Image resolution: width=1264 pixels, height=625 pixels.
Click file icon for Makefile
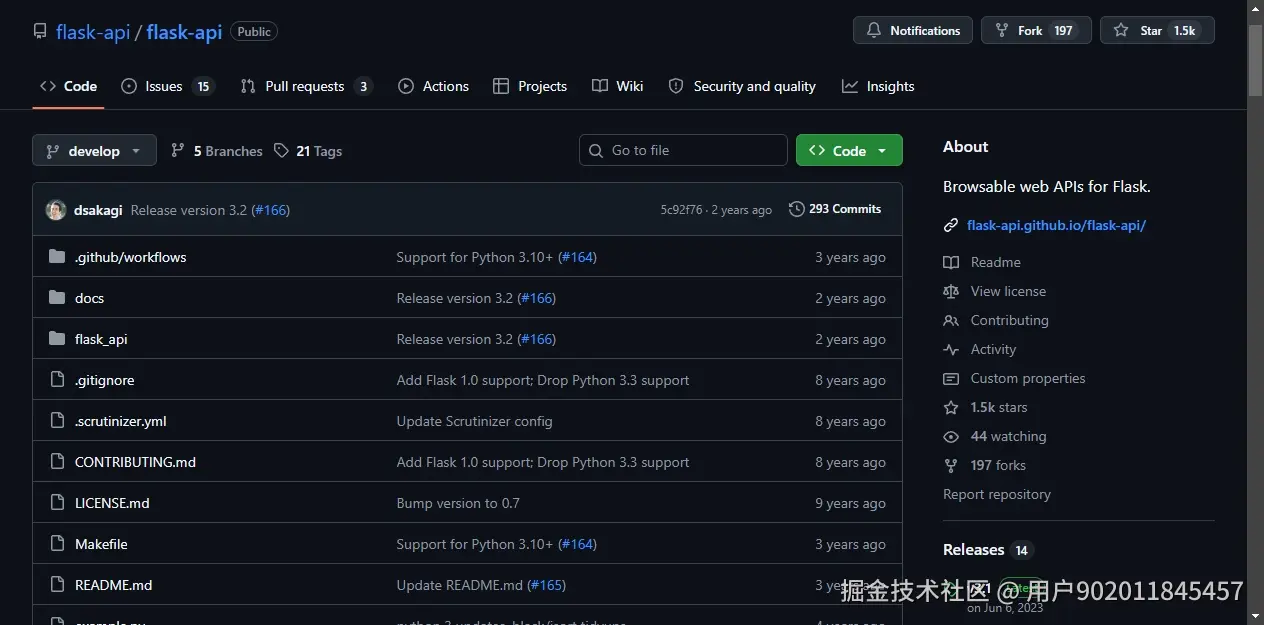(57, 544)
